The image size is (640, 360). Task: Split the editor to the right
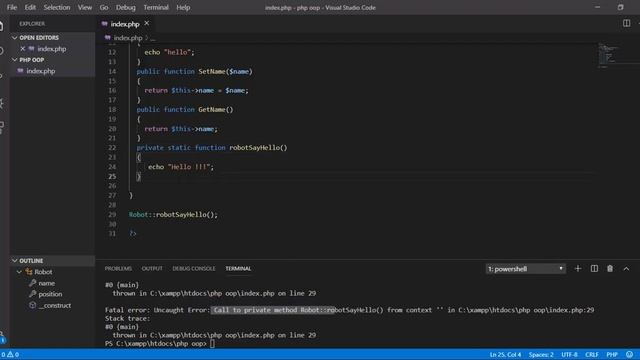click(626, 23)
